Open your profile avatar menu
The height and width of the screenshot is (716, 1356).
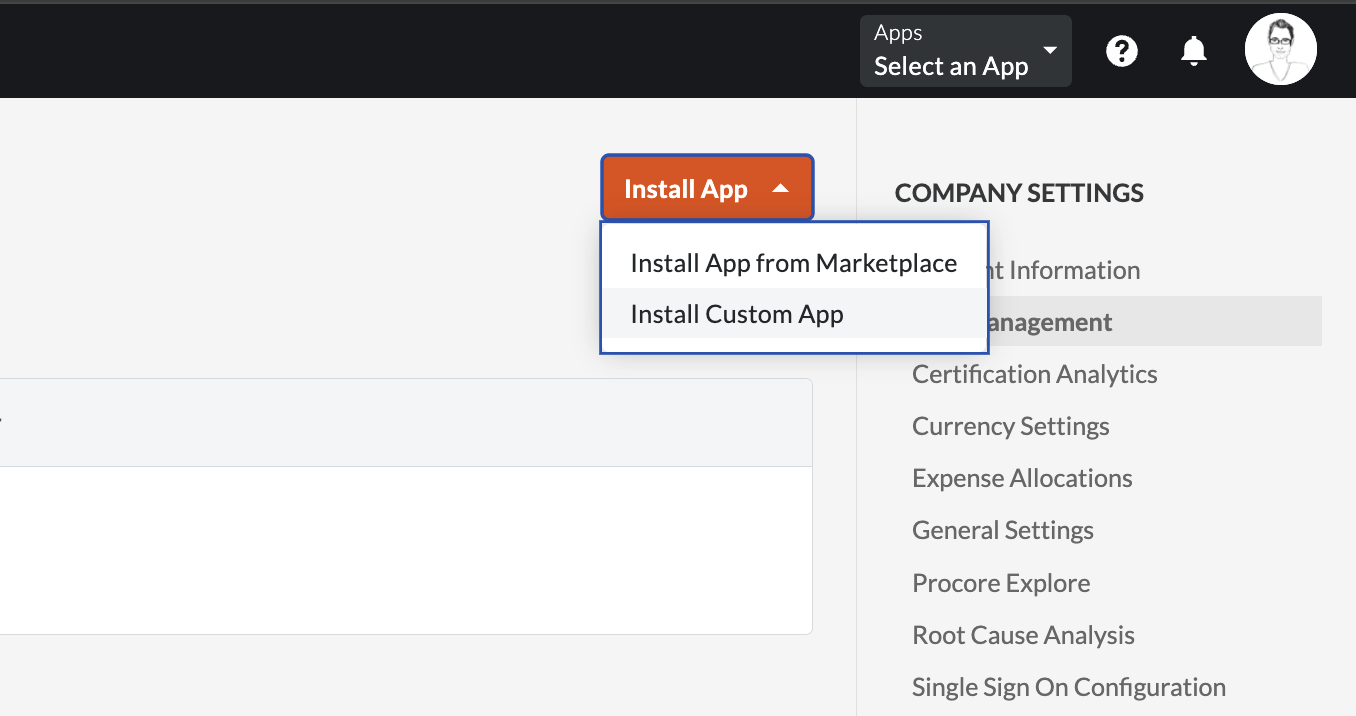[x=1281, y=48]
